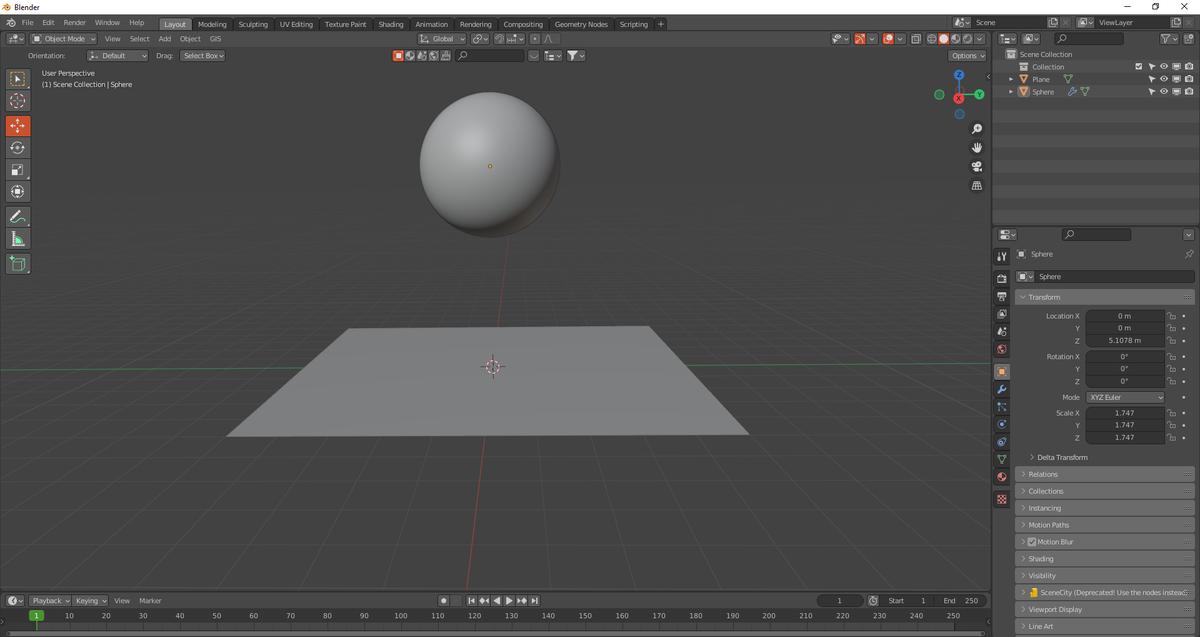The image size is (1200, 637).
Task: Open the Physics properties tab
Action: (1002, 424)
